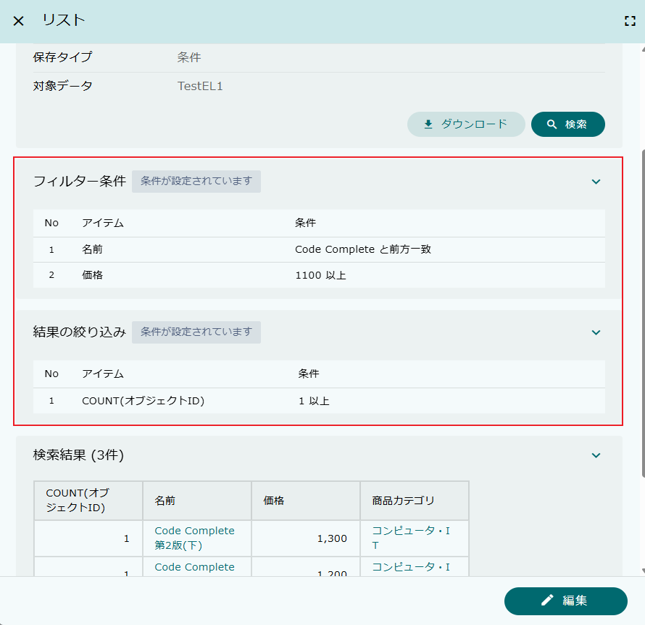Image resolution: width=645 pixels, height=625 pixels.
Task: Select the 名前 filter condition row
Action: pos(319,250)
